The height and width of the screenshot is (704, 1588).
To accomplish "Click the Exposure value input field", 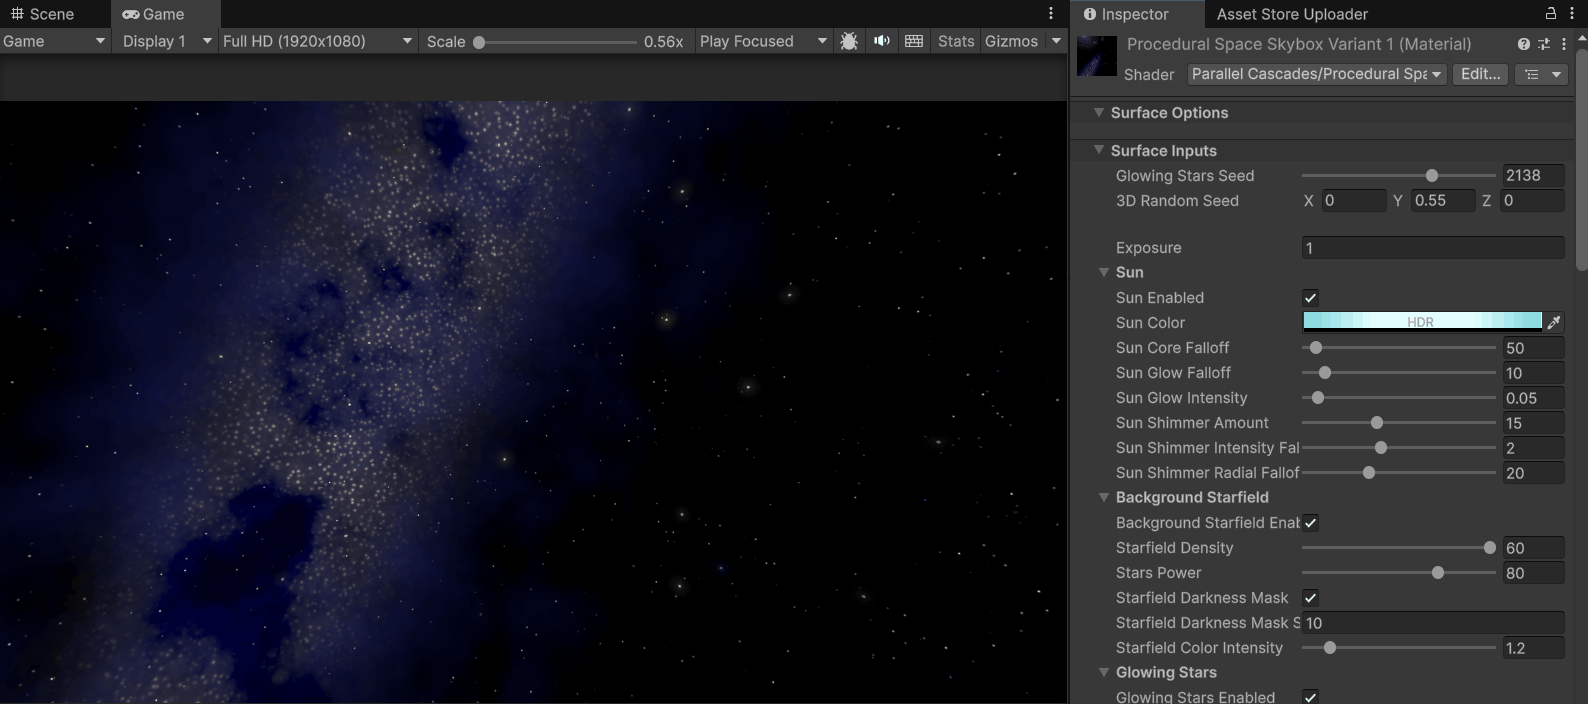I will pyautogui.click(x=1432, y=248).
